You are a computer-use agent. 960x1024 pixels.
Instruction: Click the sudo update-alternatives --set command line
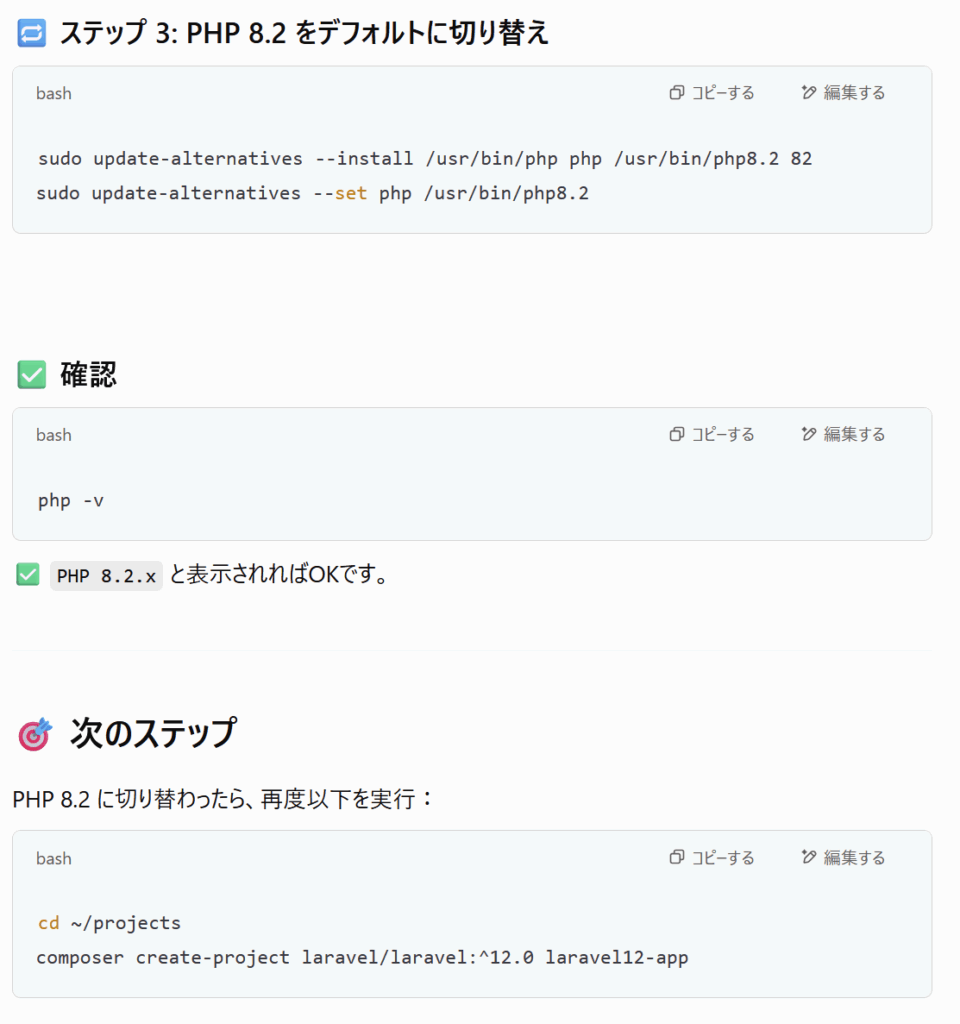(313, 193)
